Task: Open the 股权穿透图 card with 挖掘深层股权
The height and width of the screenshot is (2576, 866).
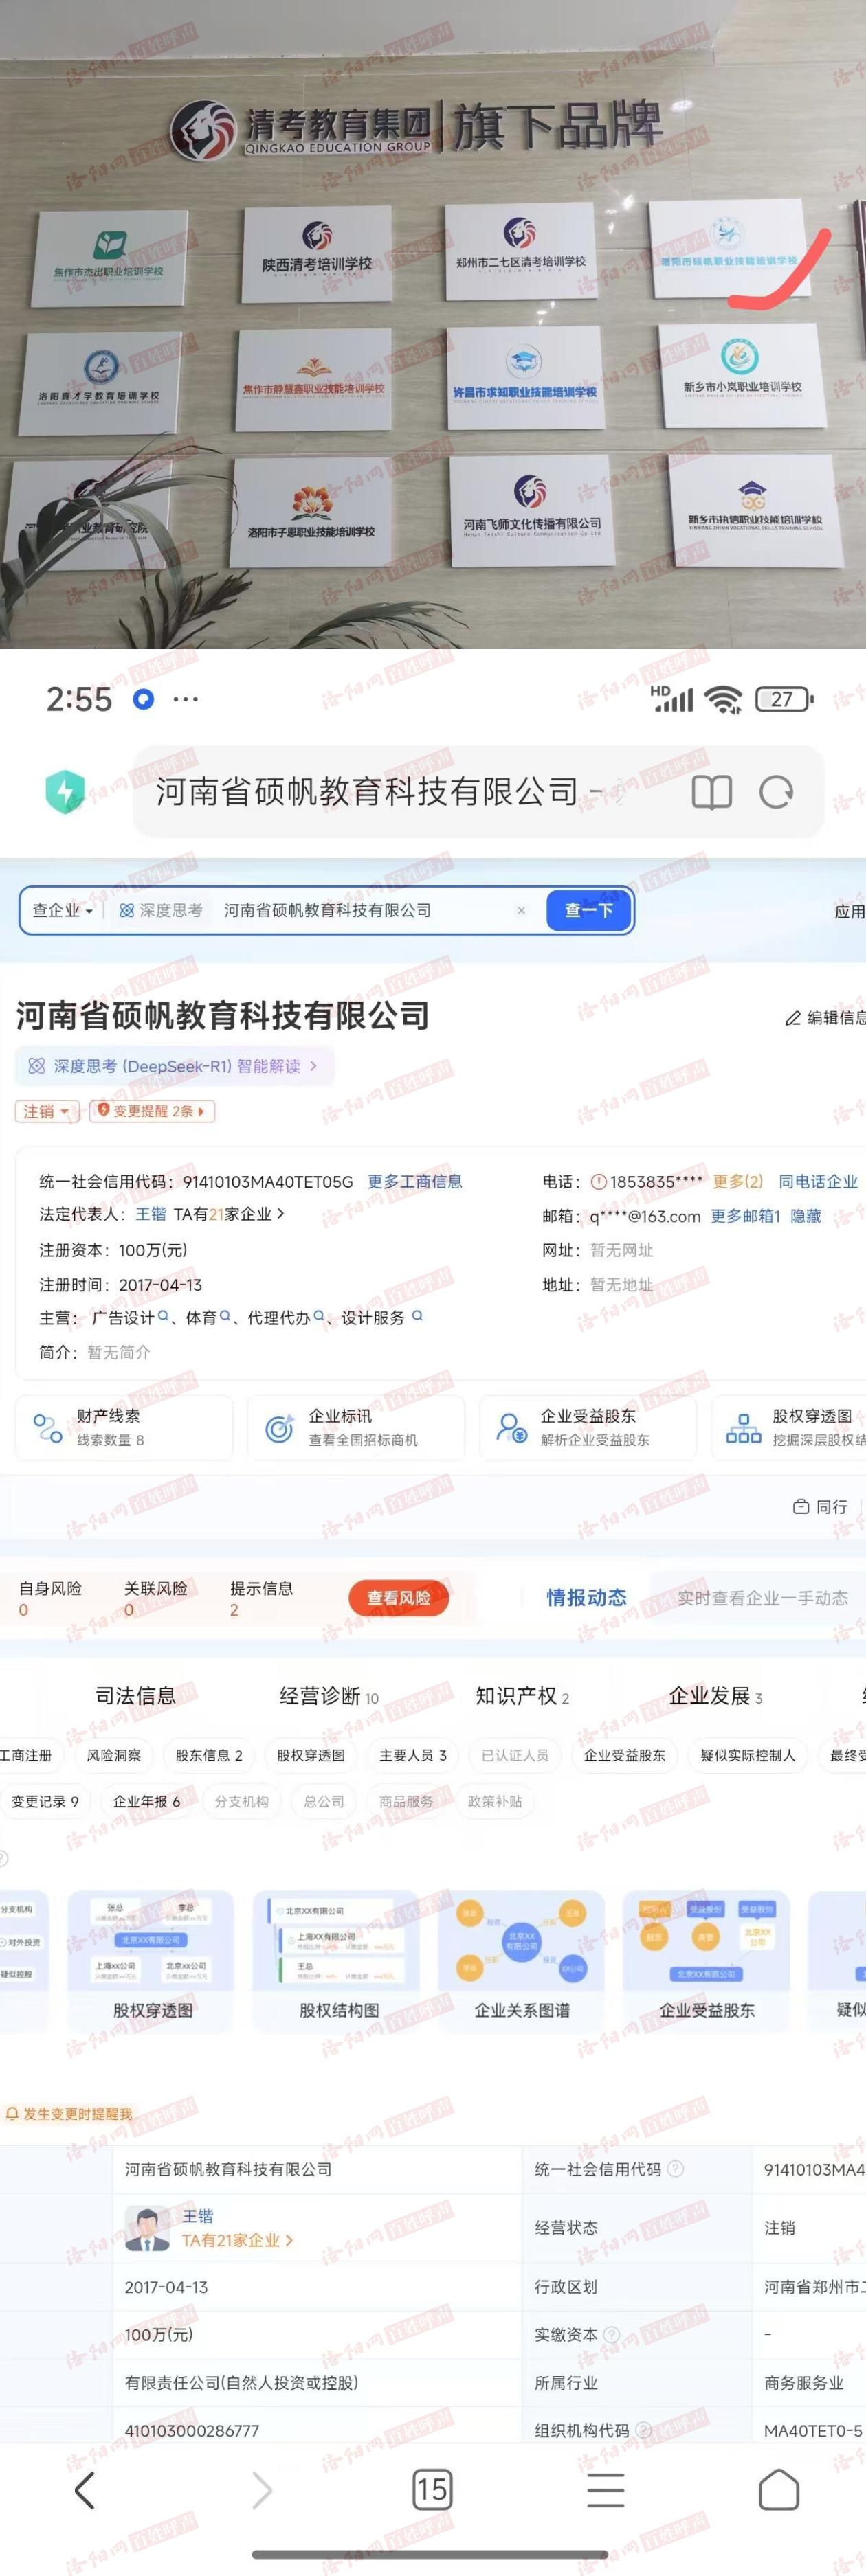Action: 789,1427
